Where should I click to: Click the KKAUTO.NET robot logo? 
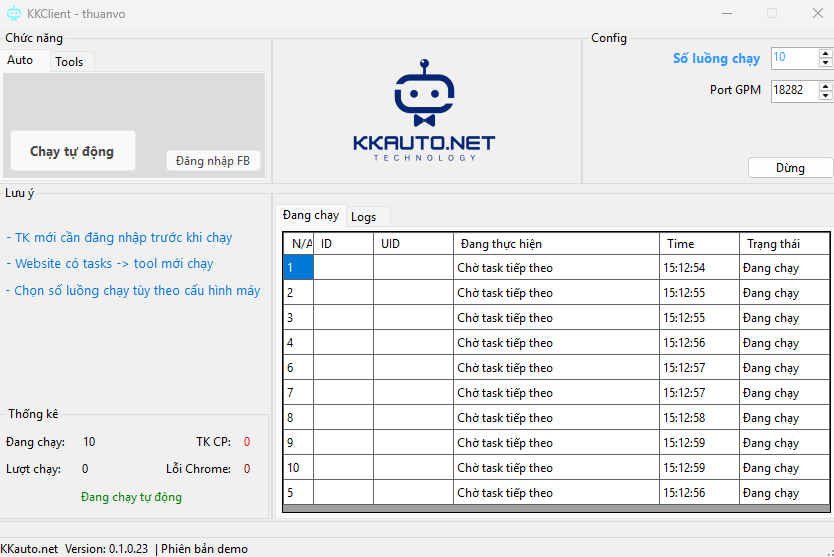coord(424,110)
